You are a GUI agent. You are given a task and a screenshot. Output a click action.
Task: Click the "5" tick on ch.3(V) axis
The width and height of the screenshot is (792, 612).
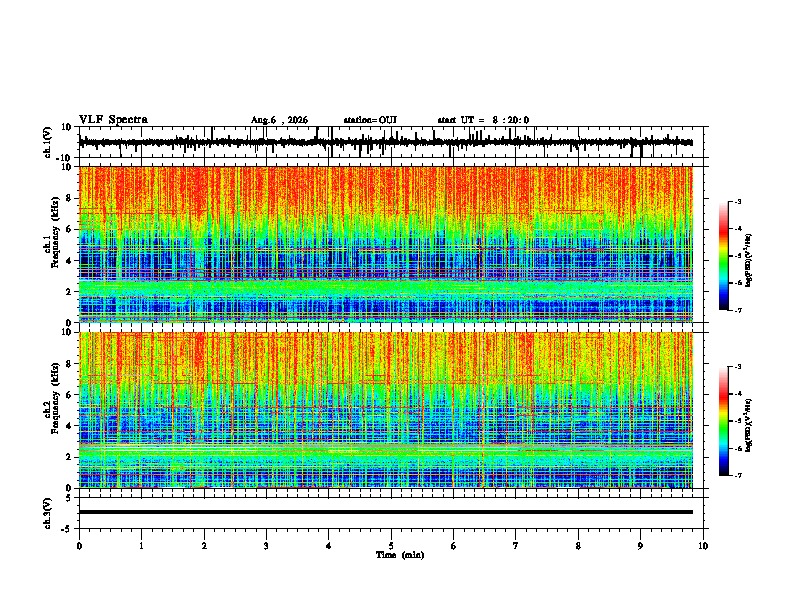70,497
